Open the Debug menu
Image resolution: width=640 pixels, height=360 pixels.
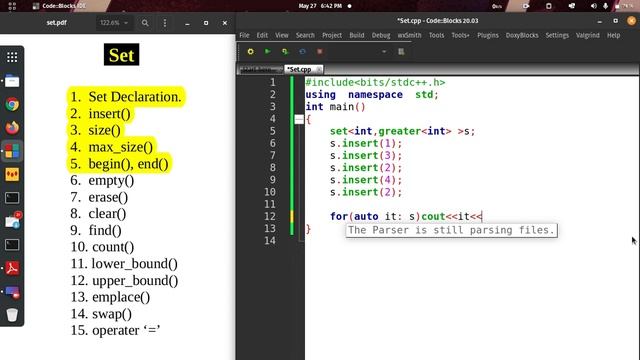[x=381, y=35]
